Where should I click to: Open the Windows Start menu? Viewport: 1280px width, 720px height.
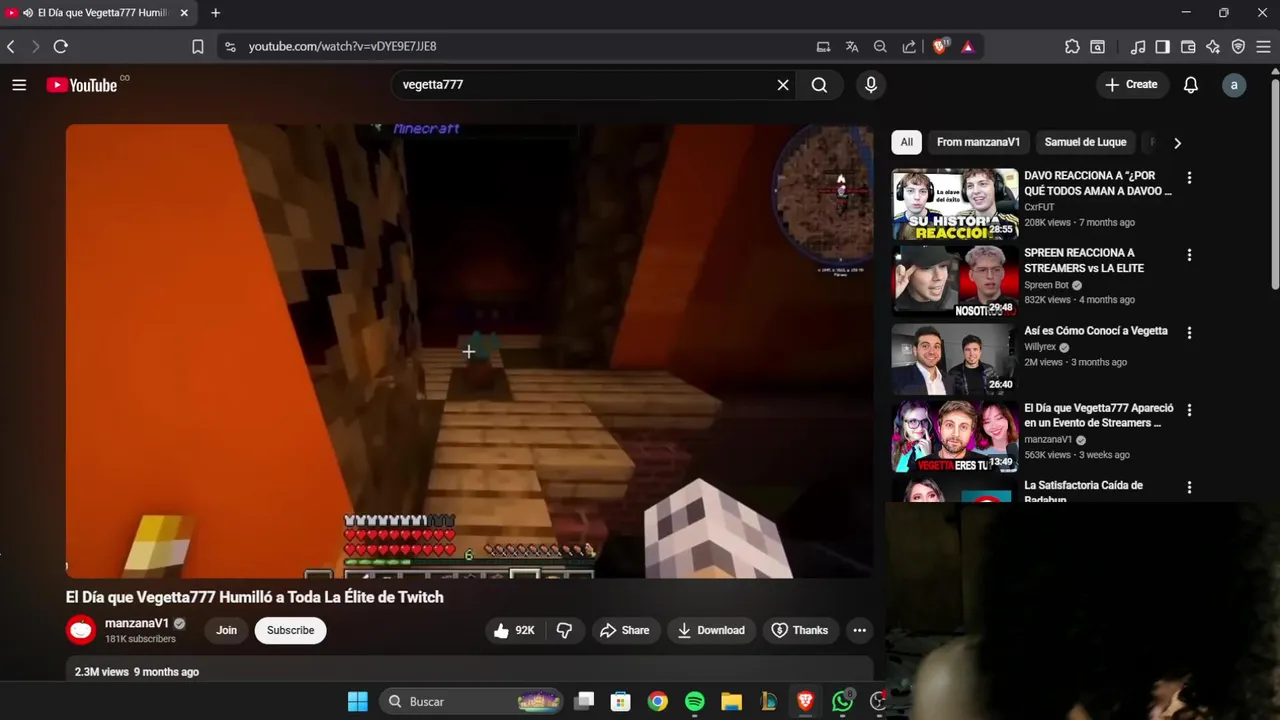(x=357, y=702)
